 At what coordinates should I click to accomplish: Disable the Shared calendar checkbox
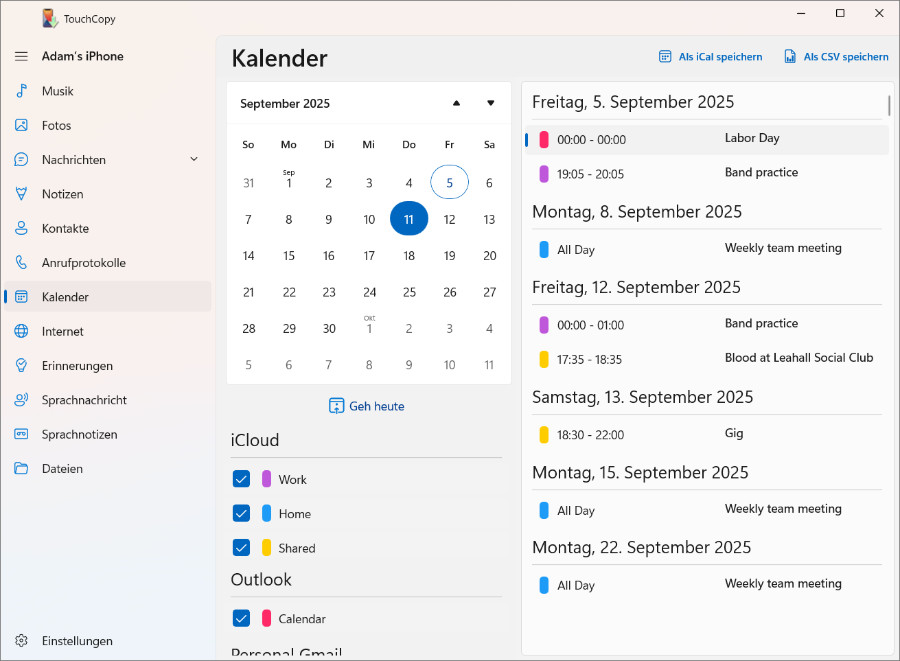[241, 547]
